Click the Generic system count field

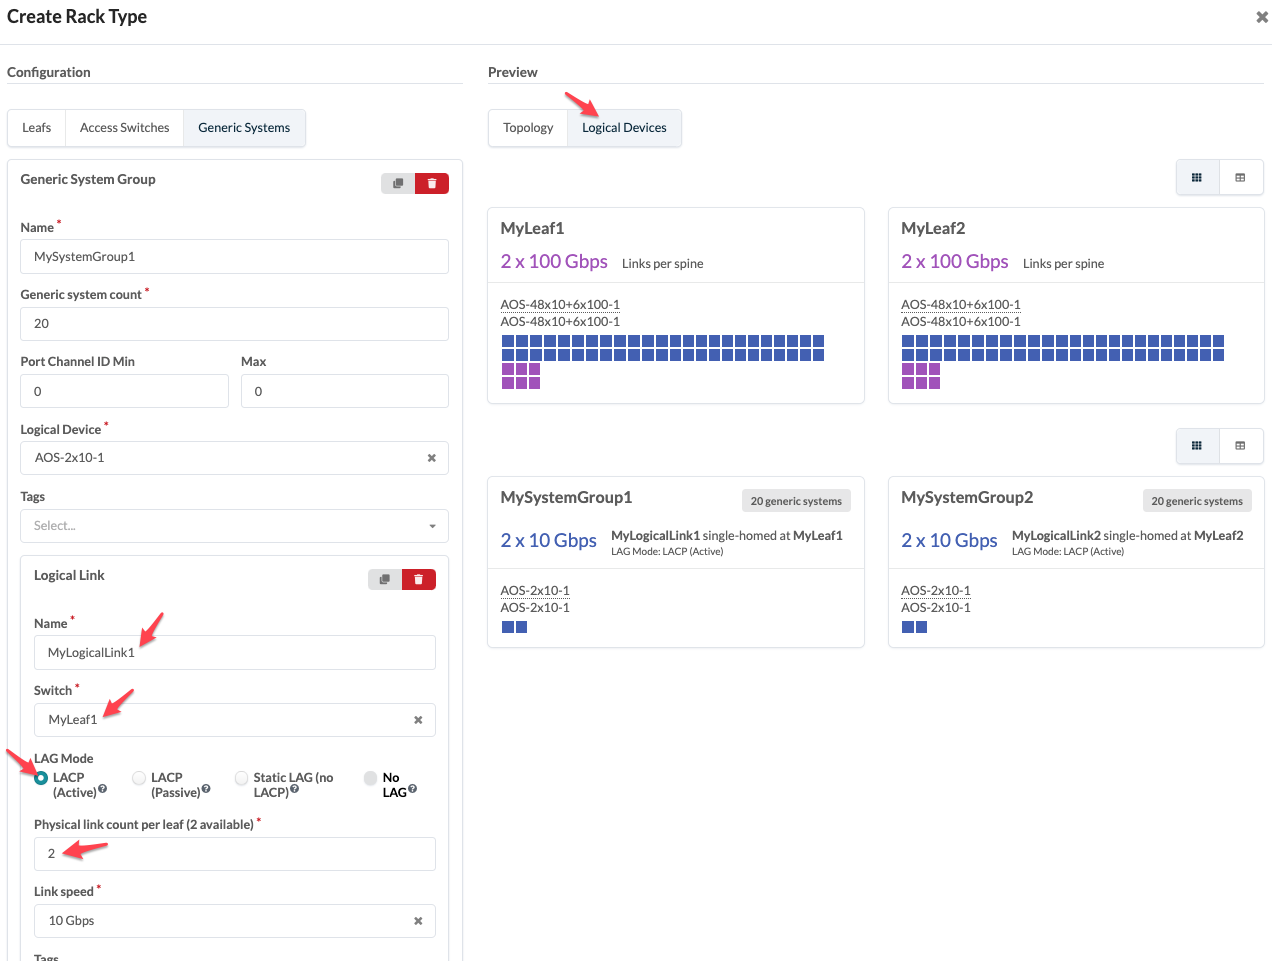(x=234, y=324)
